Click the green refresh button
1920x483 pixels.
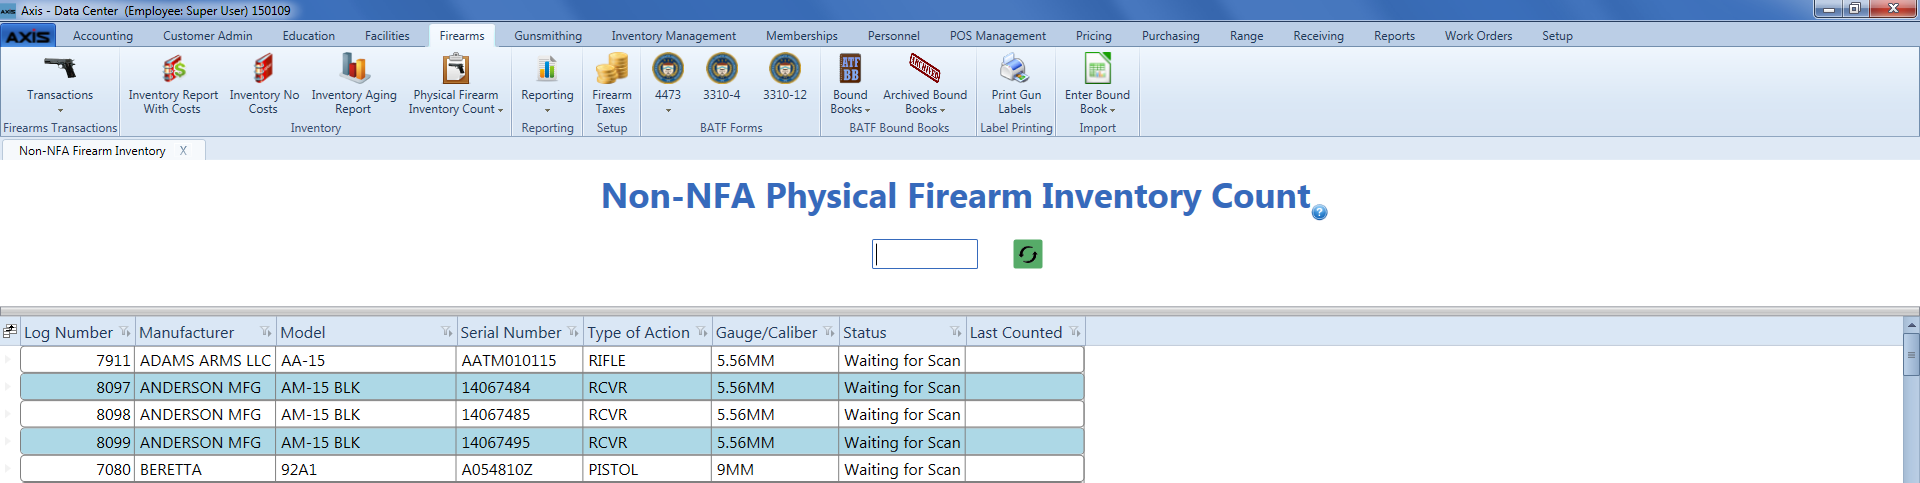[1028, 254]
